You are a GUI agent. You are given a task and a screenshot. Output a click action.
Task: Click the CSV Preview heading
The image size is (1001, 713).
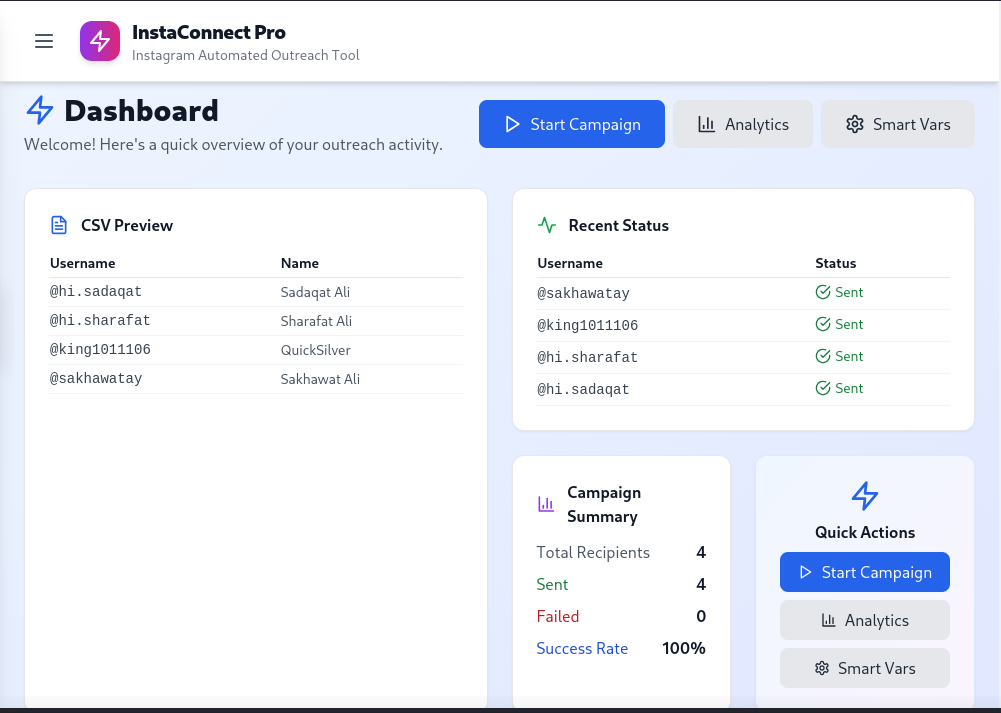(x=127, y=225)
